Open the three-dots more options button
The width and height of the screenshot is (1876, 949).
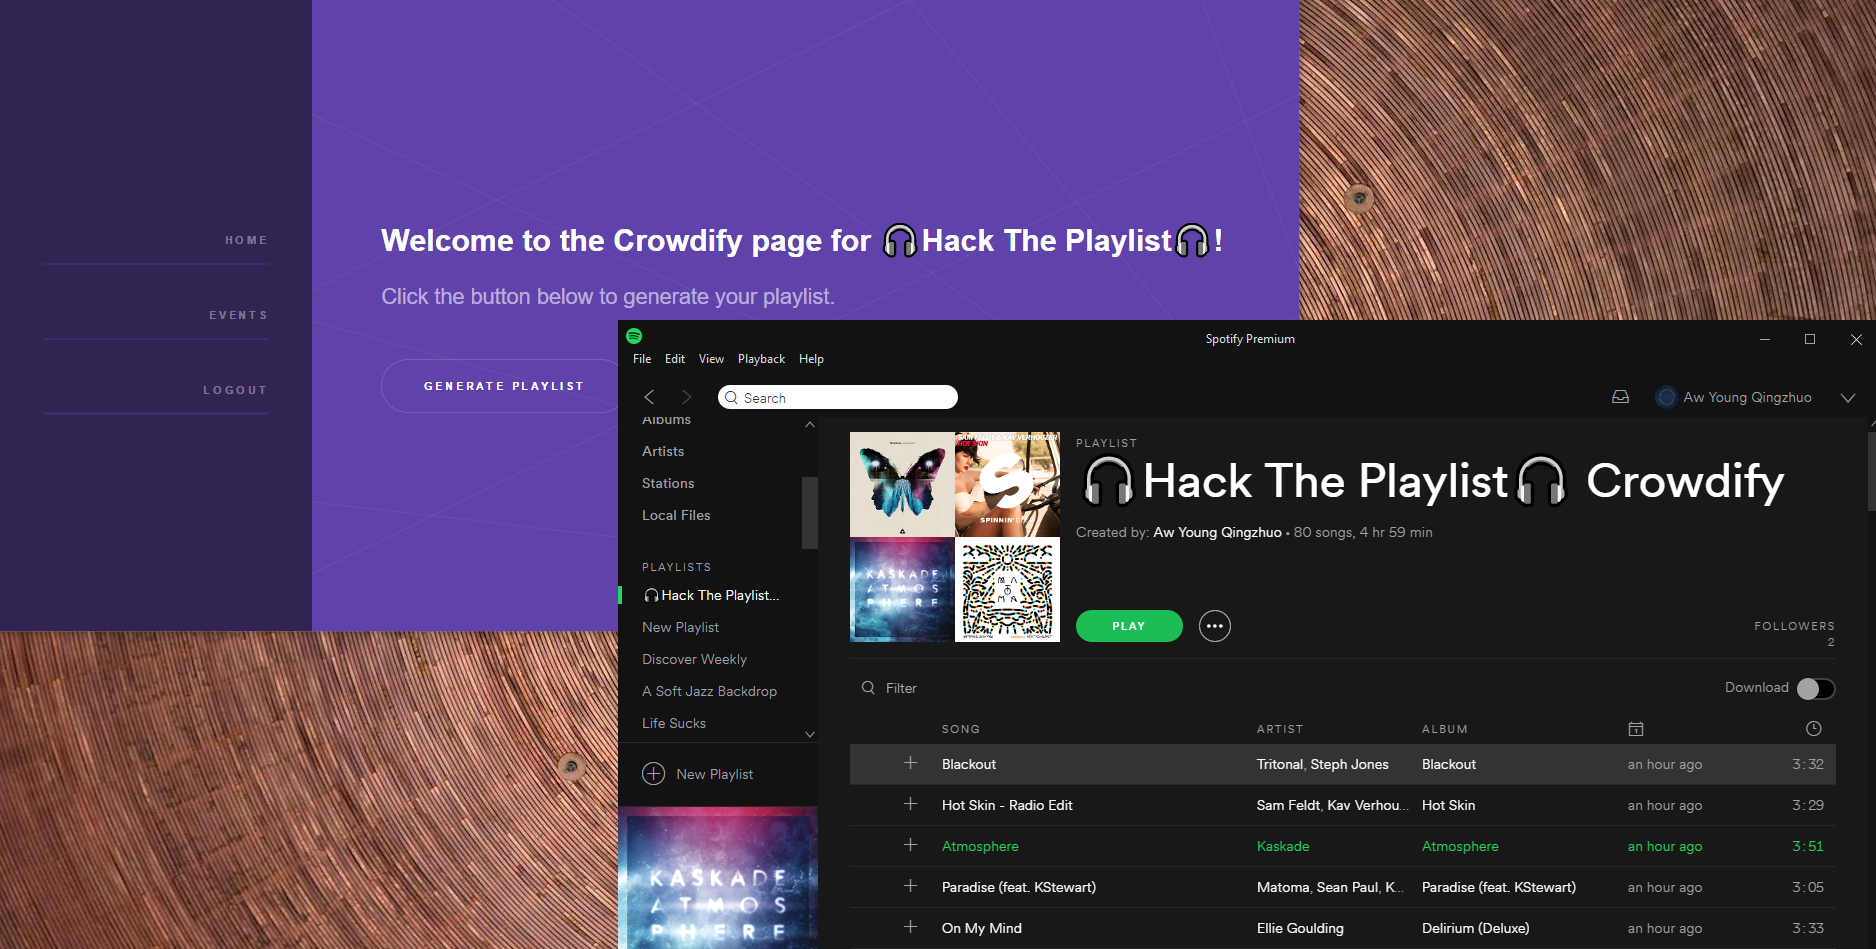coord(1215,626)
